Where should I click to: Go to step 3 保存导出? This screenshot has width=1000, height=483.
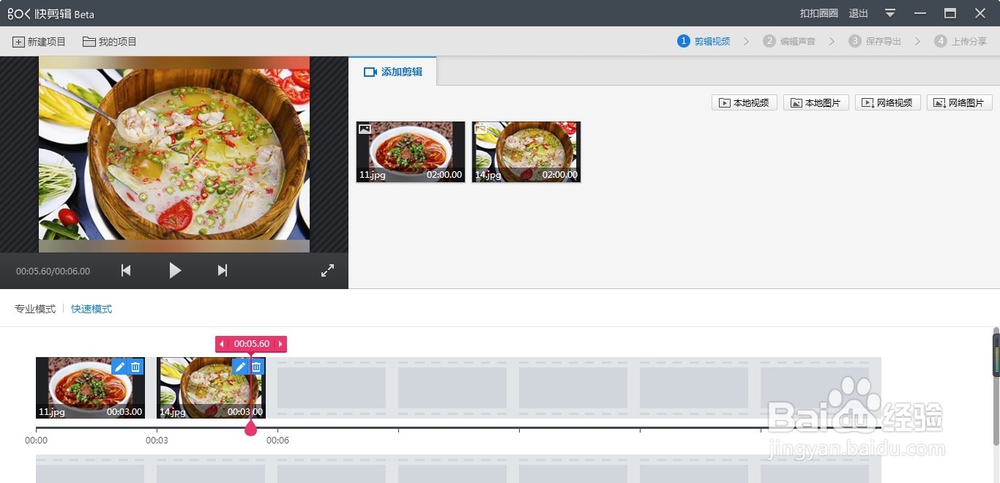click(874, 41)
